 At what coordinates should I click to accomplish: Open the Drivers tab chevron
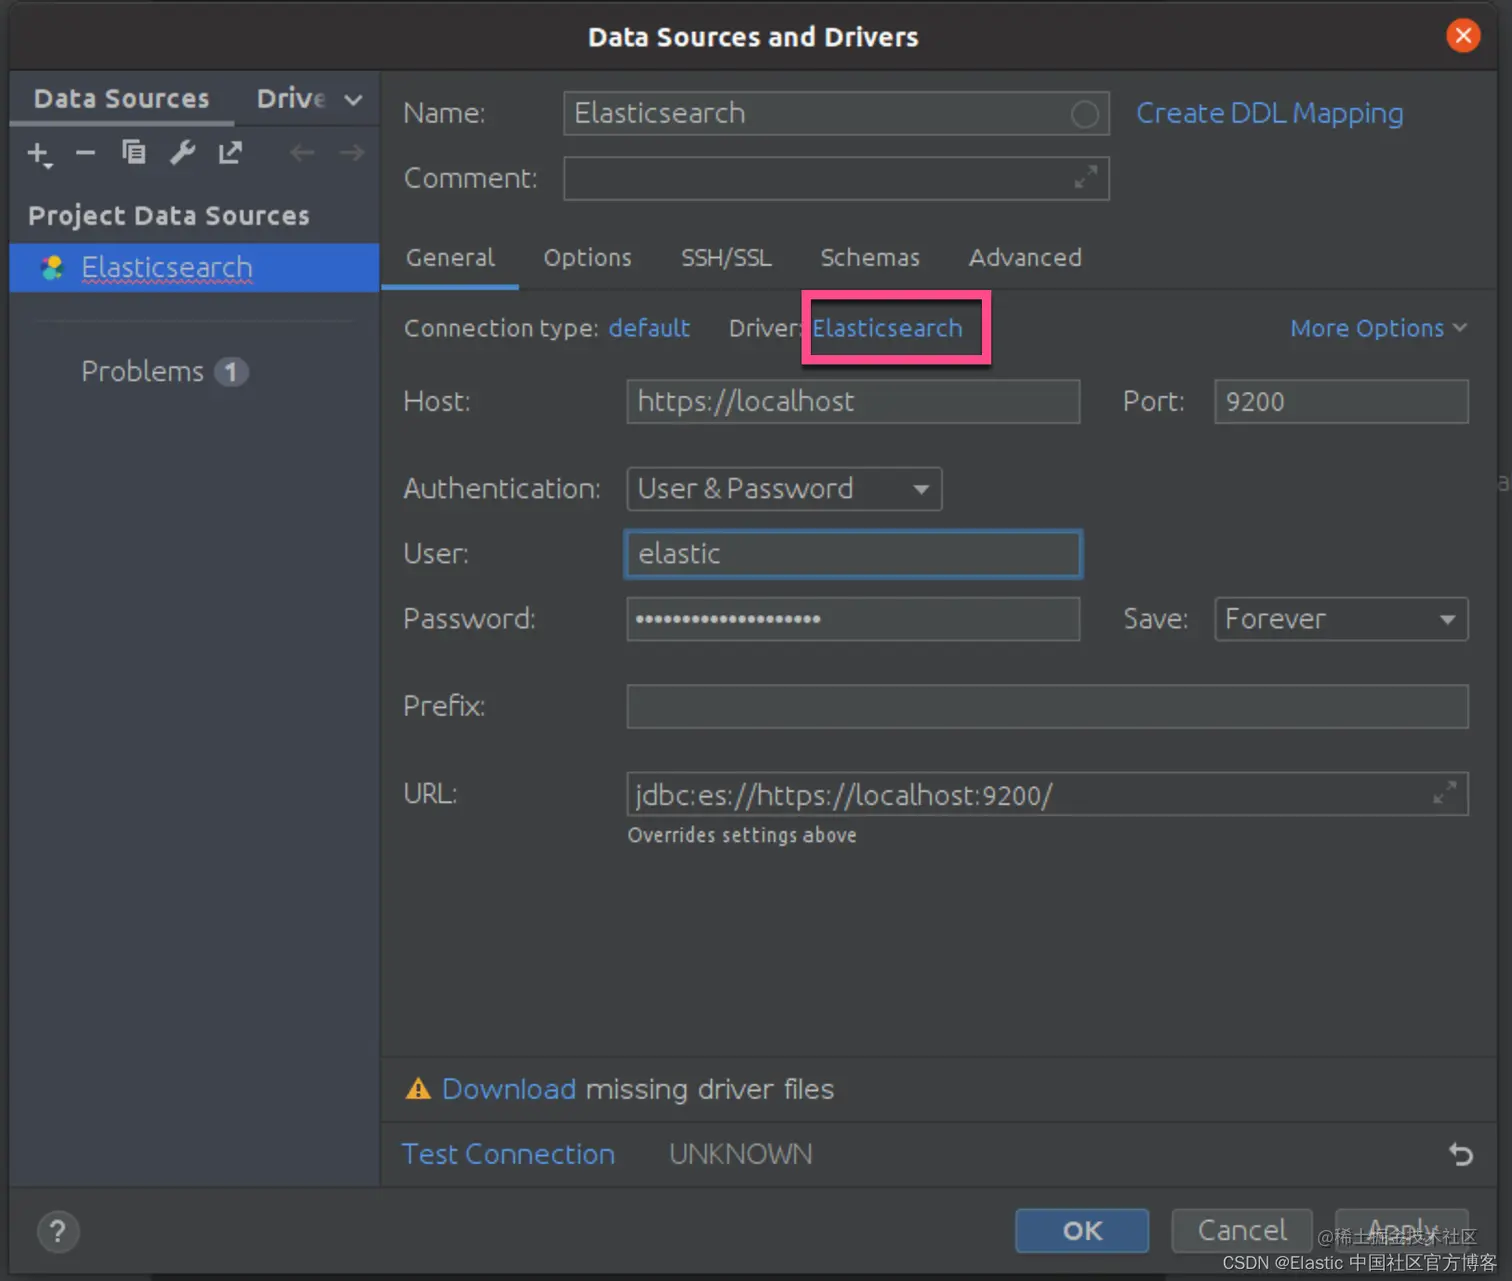pos(352,99)
